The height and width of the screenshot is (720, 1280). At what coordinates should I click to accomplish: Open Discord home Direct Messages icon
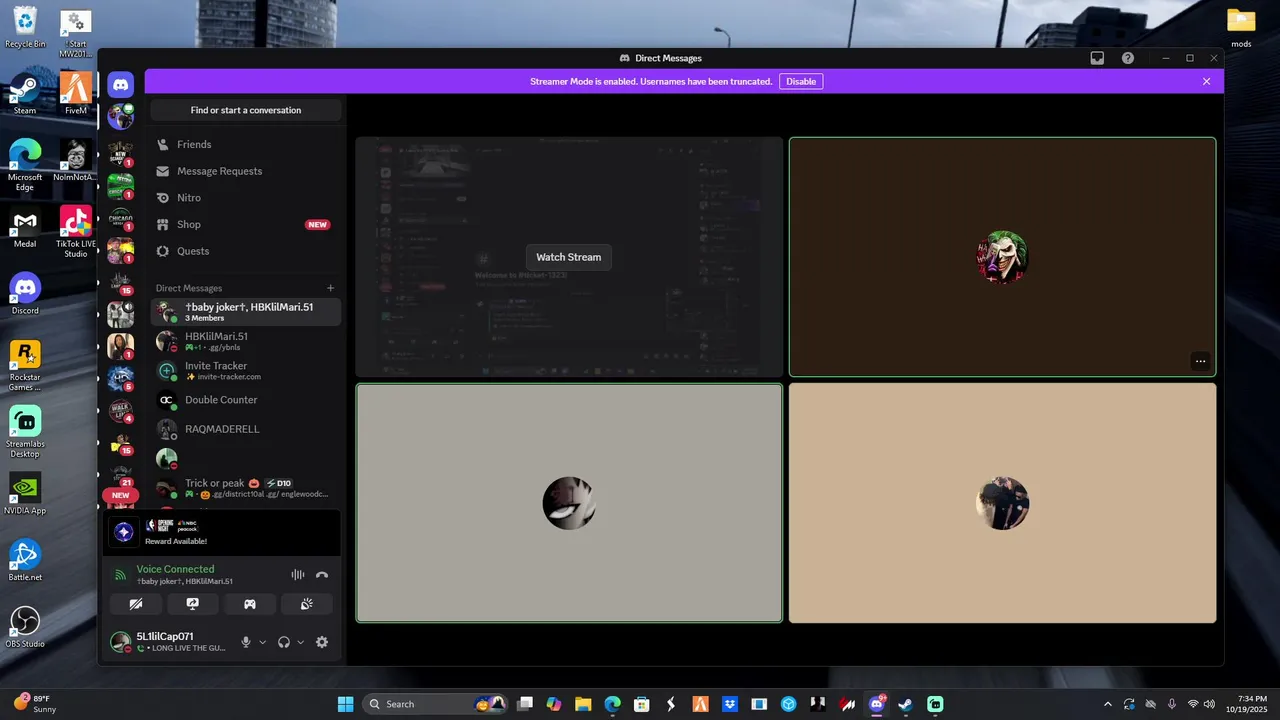121,85
